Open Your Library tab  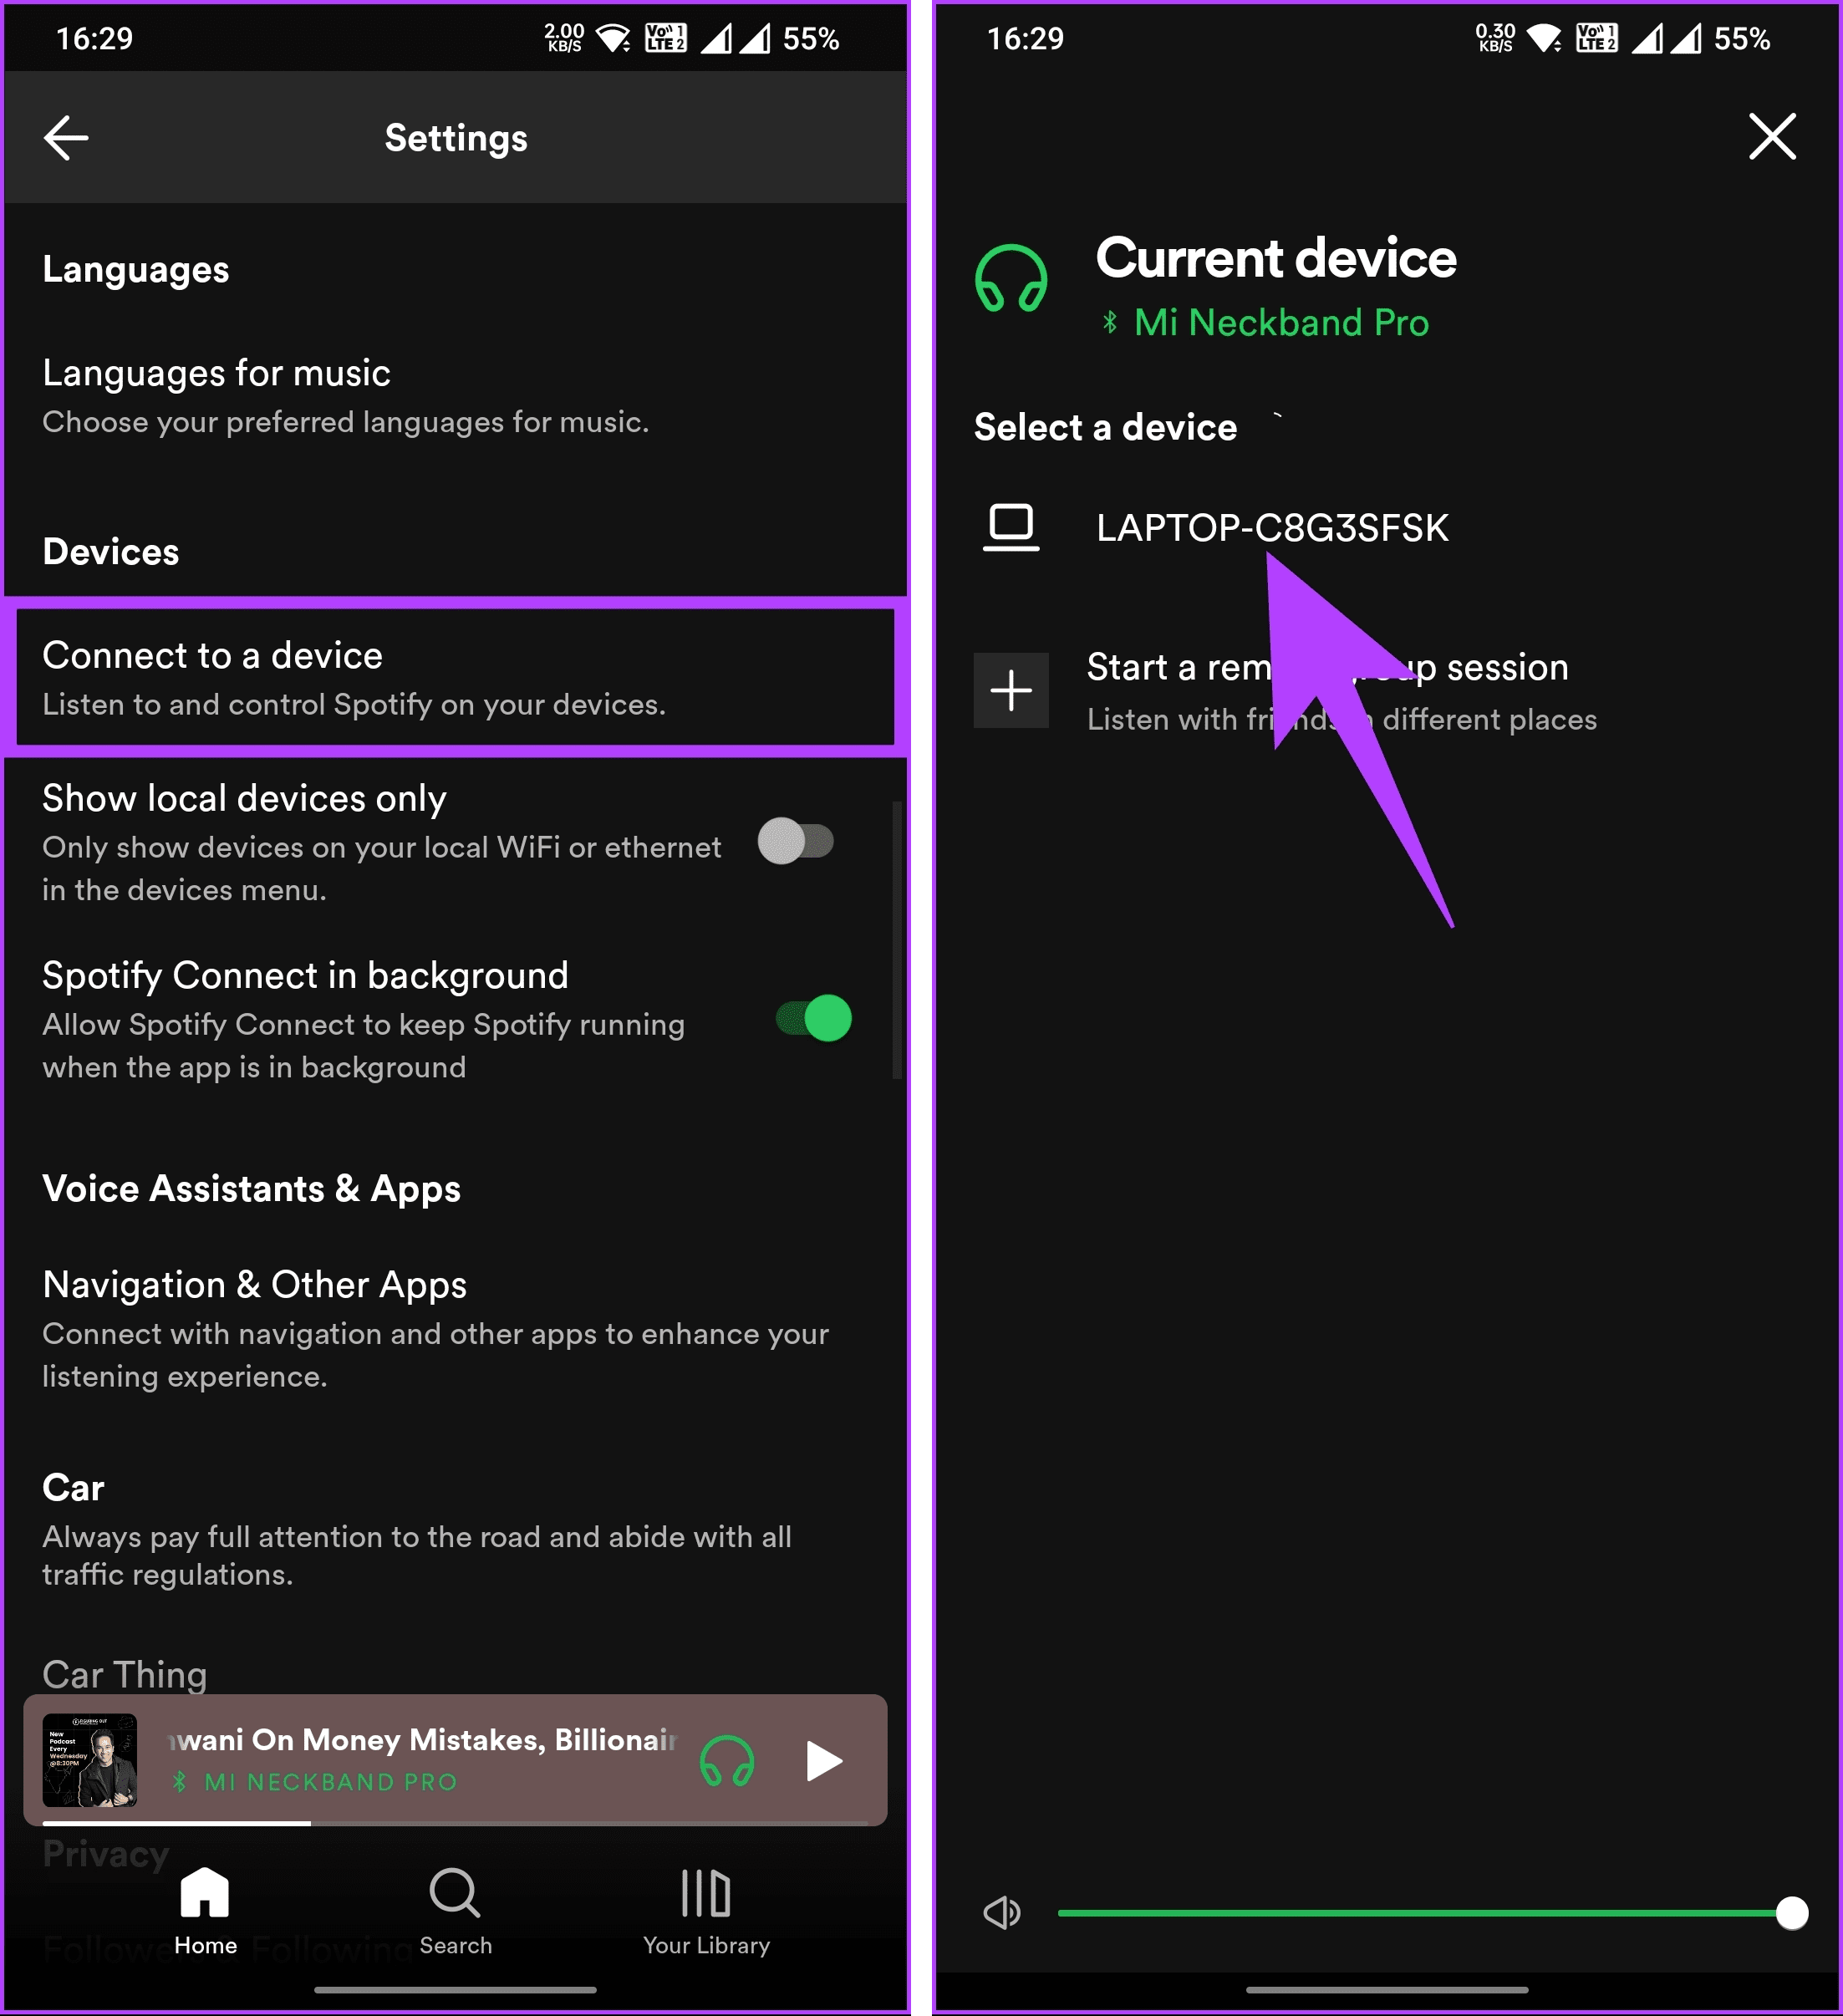[706, 1911]
